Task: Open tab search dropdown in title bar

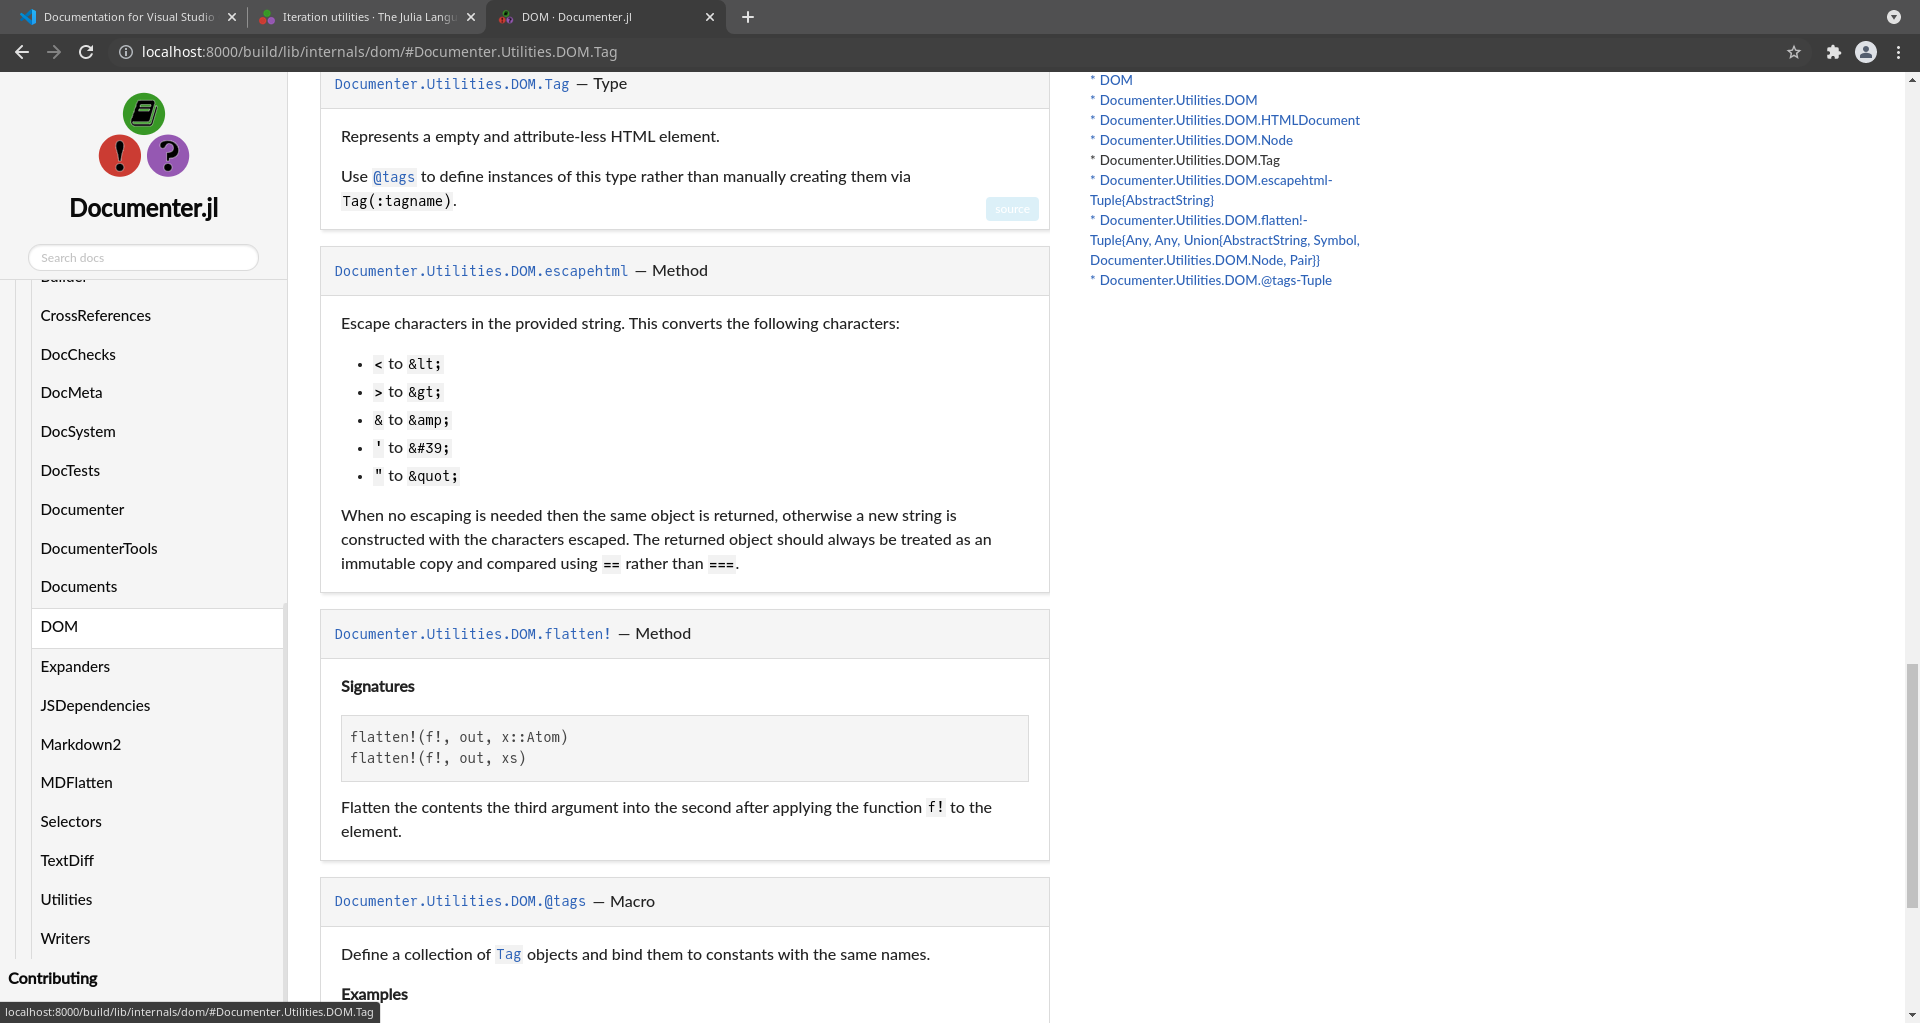Action: coord(1894,17)
